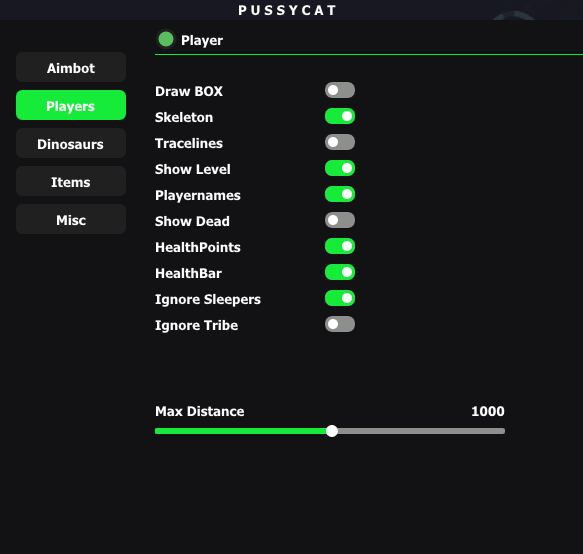Turn off the Skeleton toggle

(340, 116)
